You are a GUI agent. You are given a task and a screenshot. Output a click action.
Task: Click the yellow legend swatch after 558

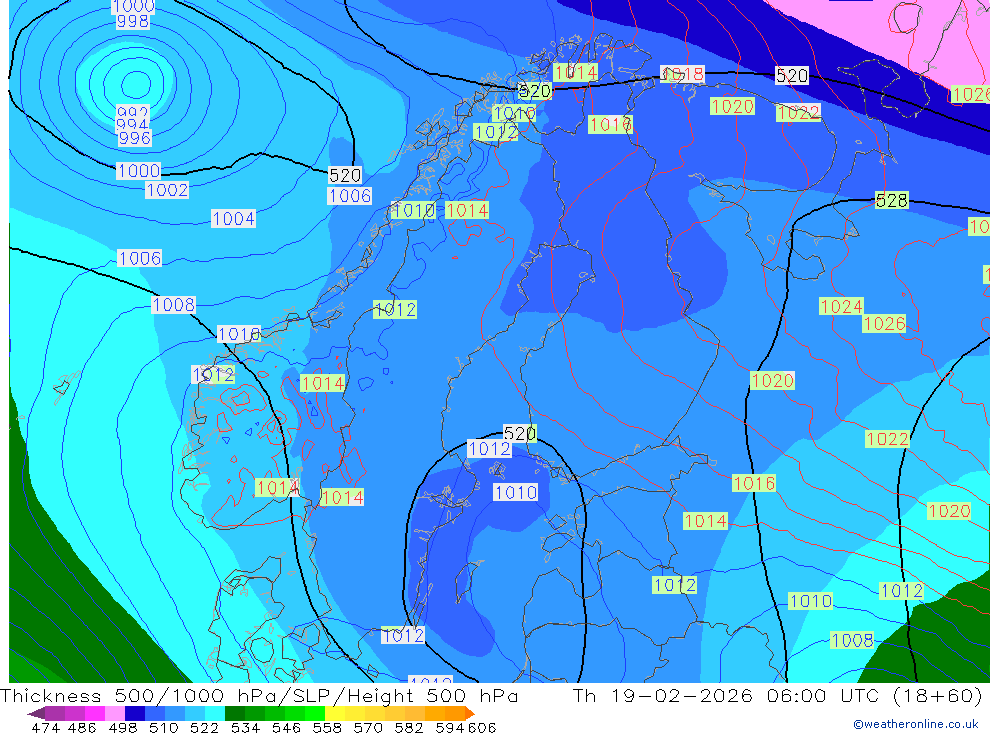(x=335, y=713)
